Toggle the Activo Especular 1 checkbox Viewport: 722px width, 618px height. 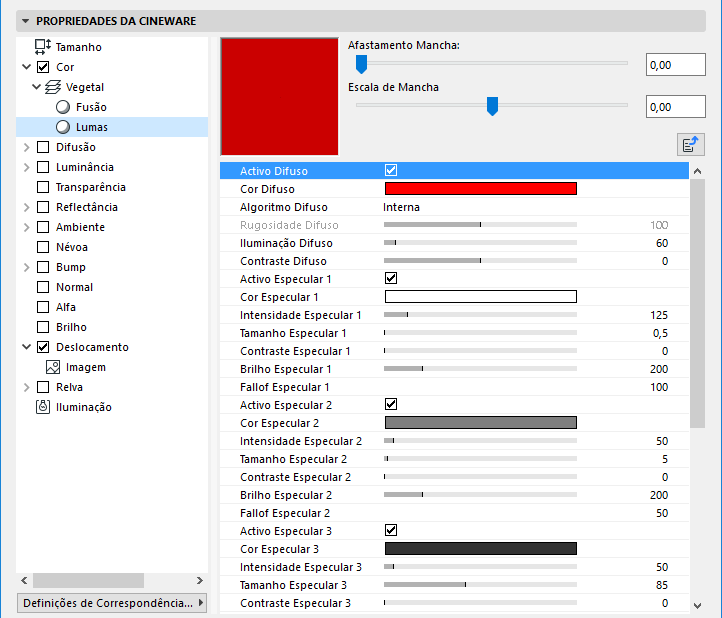391,278
